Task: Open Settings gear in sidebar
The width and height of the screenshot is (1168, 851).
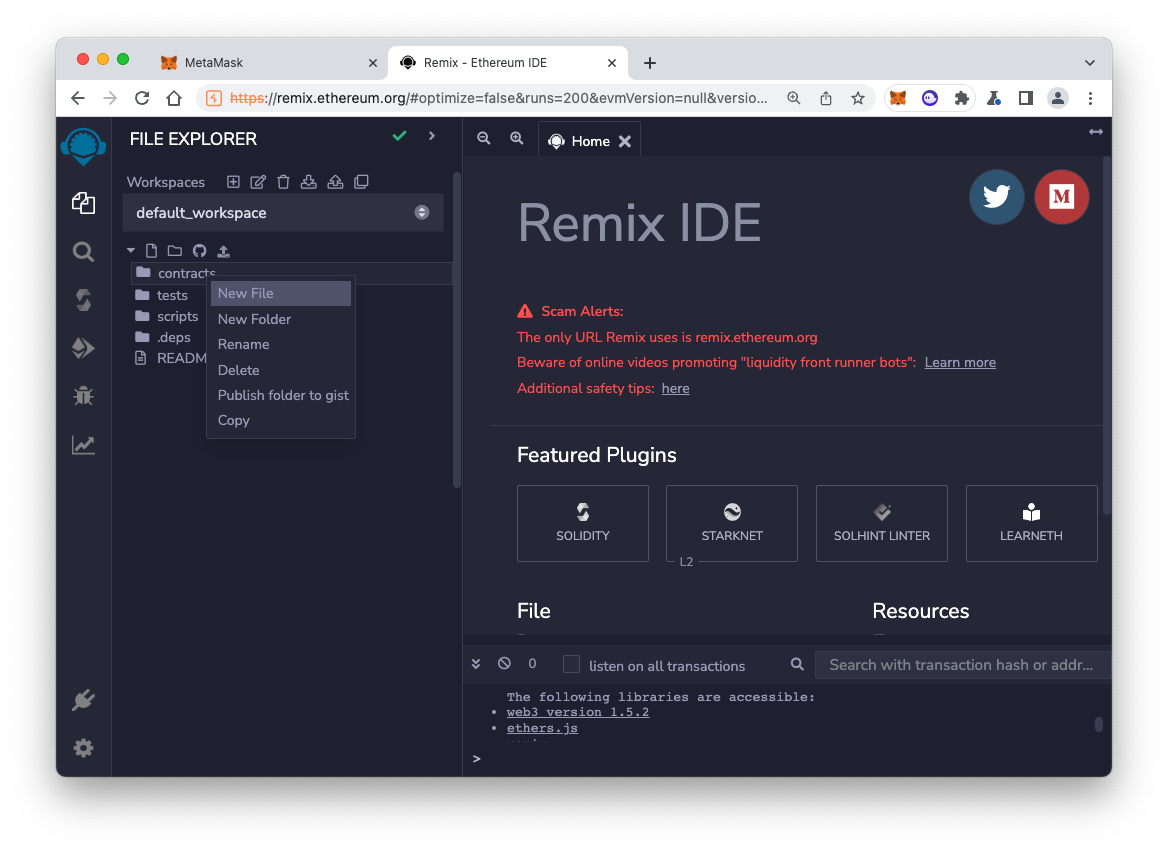Action: point(84,748)
